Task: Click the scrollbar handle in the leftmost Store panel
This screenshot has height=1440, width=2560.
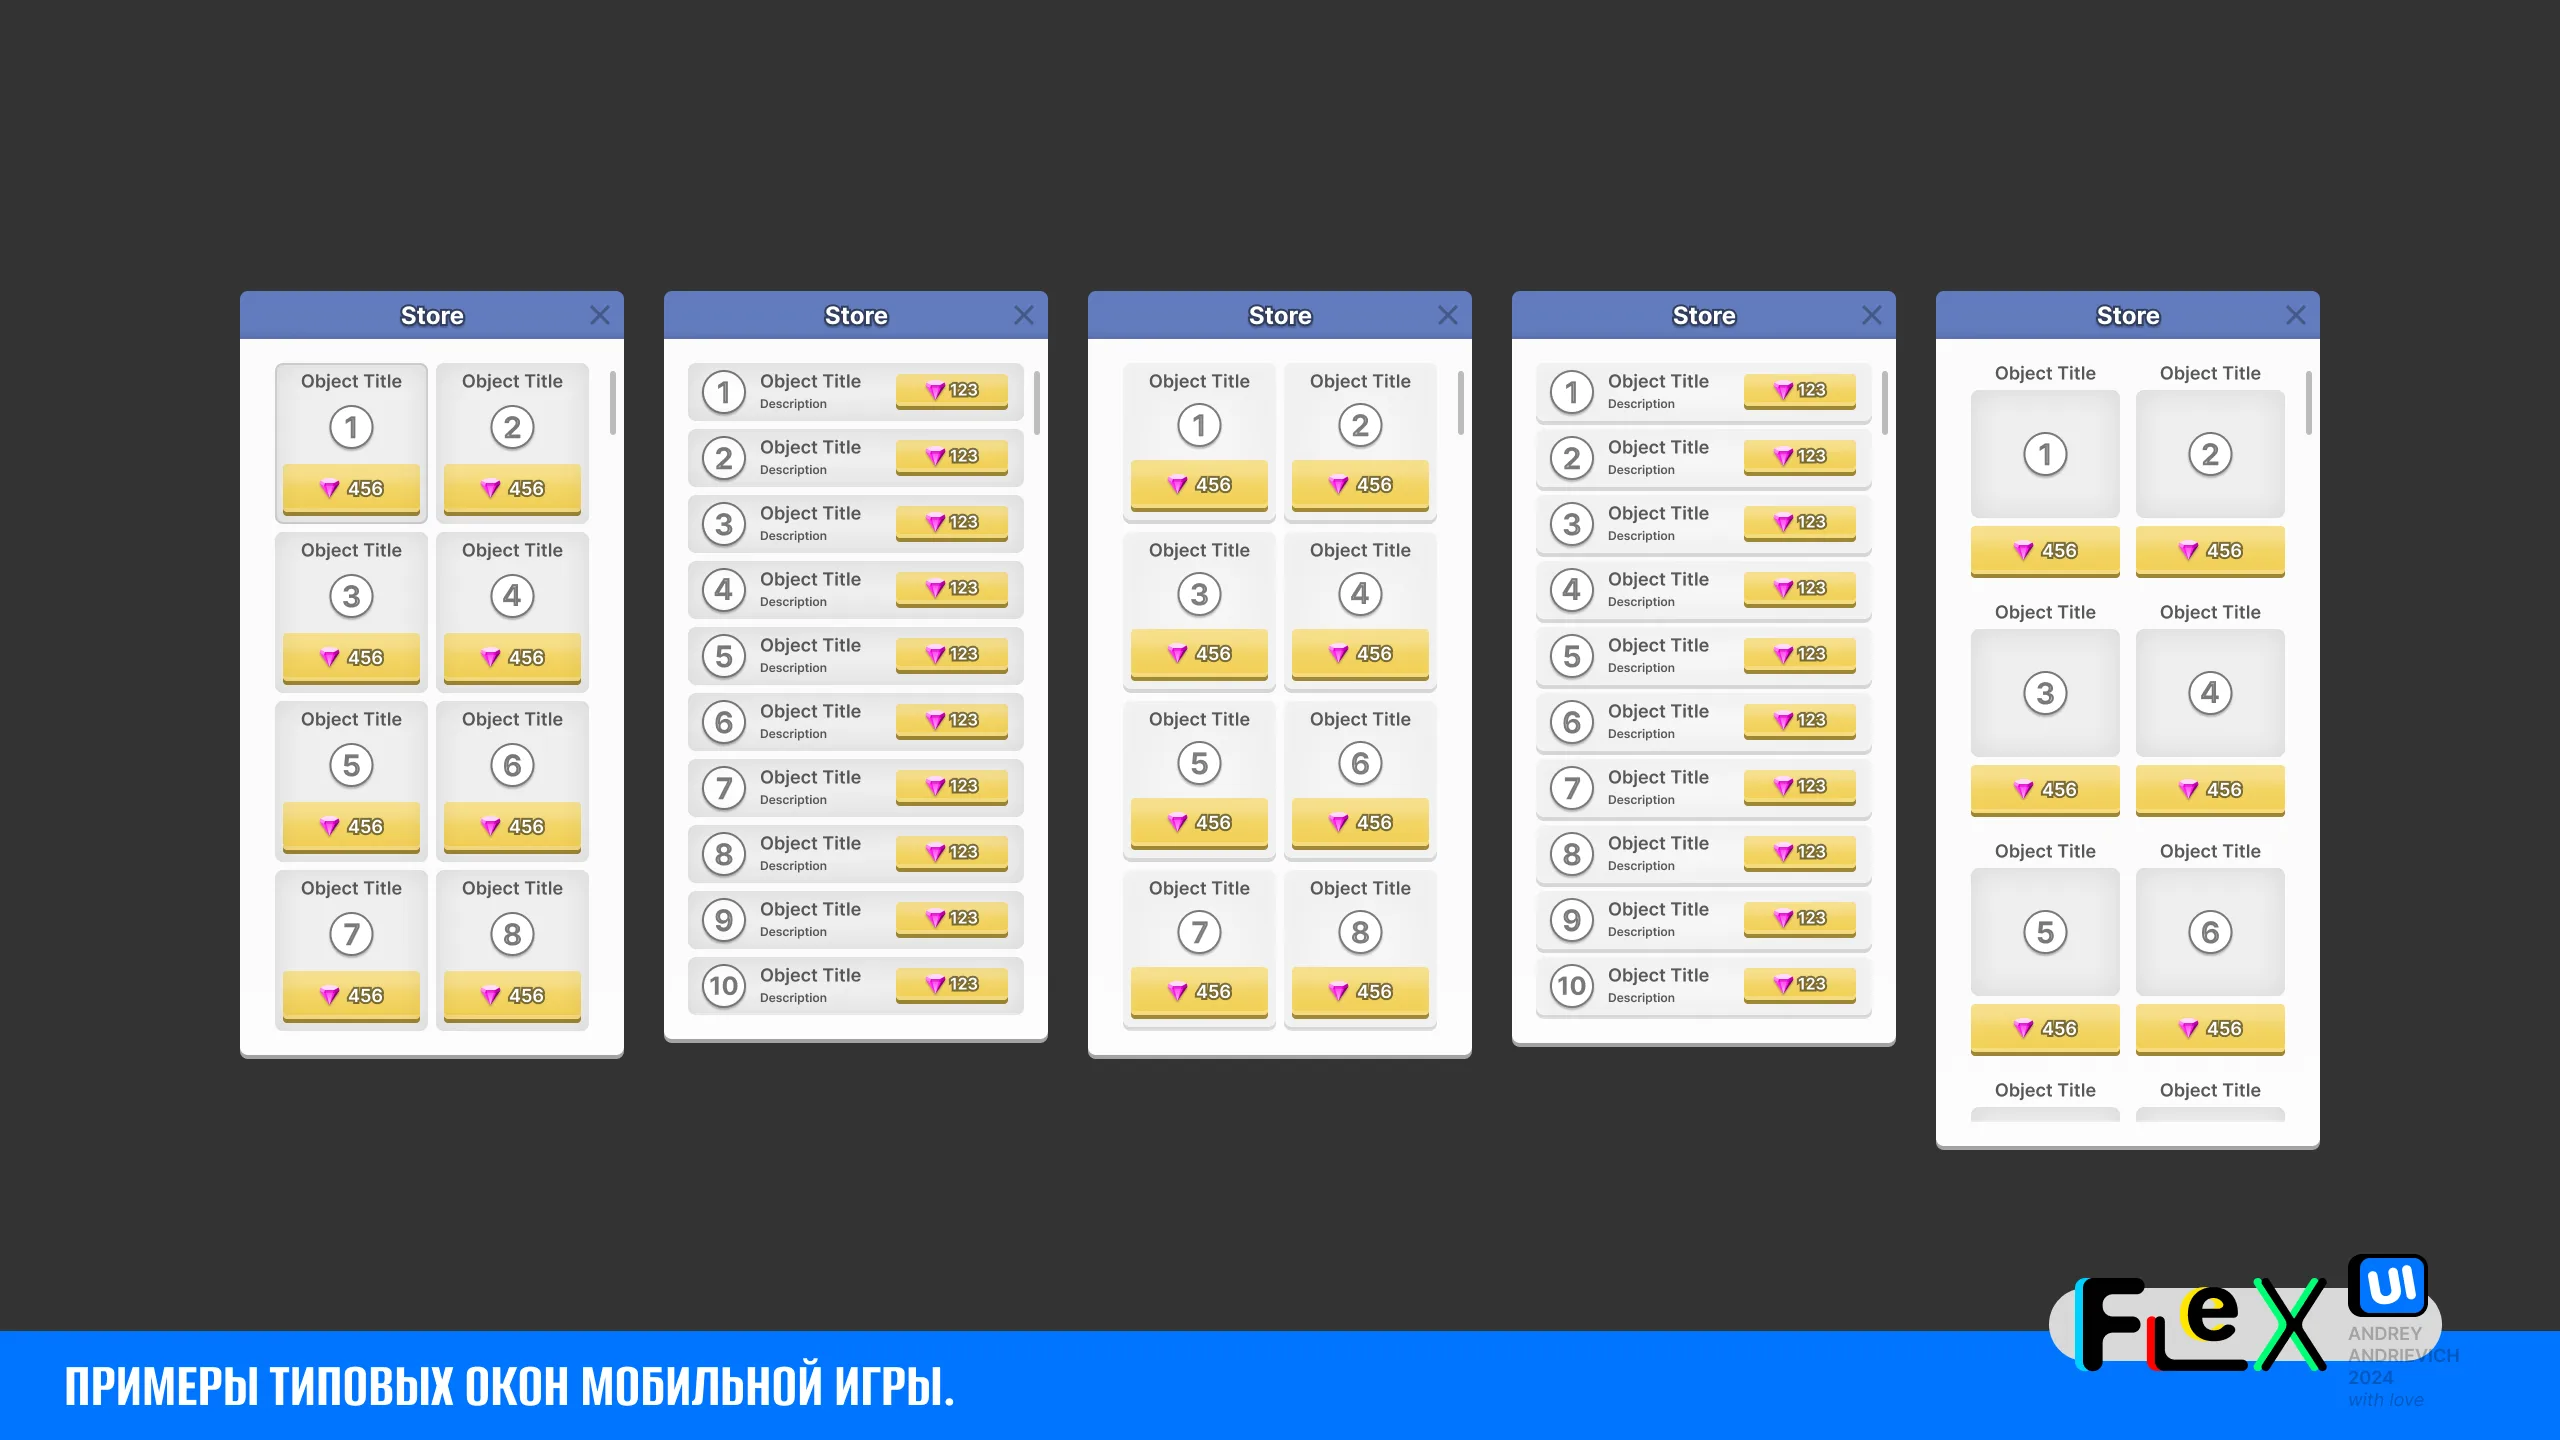Action: pyautogui.click(x=612, y=403)
